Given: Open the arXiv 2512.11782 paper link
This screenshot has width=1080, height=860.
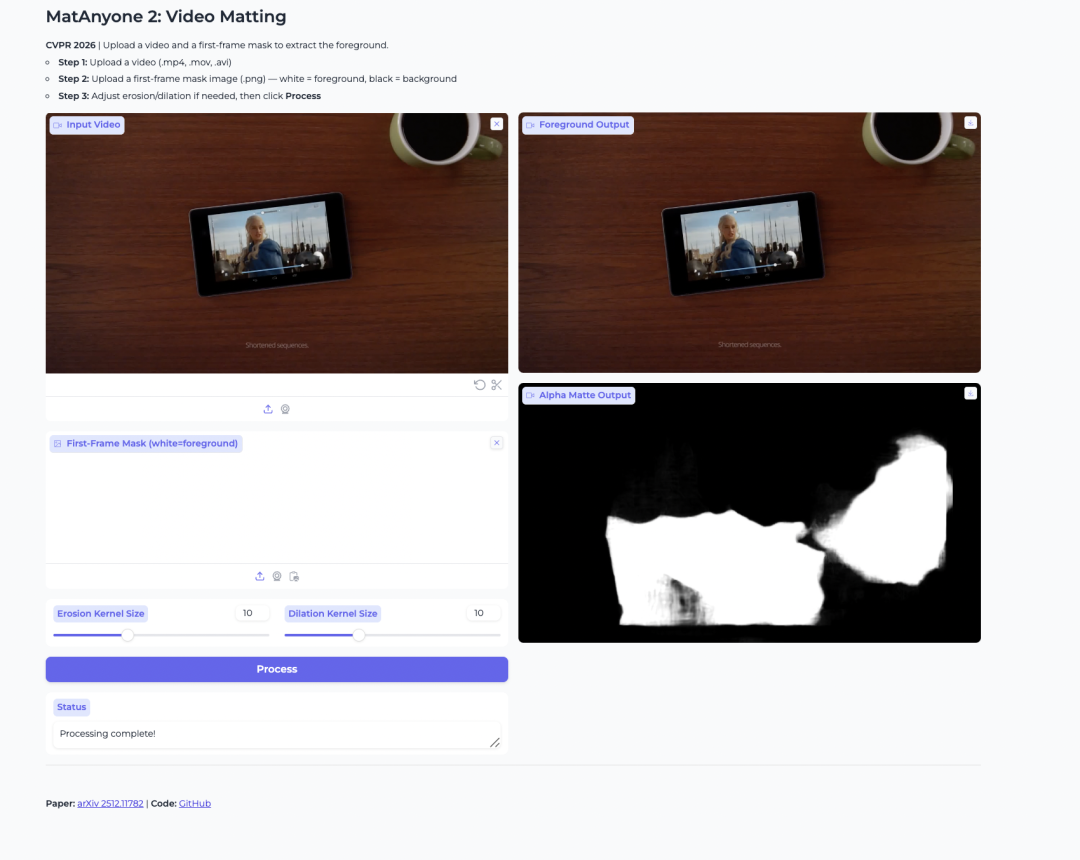Looking at the screenshot, I should (110, 804).
